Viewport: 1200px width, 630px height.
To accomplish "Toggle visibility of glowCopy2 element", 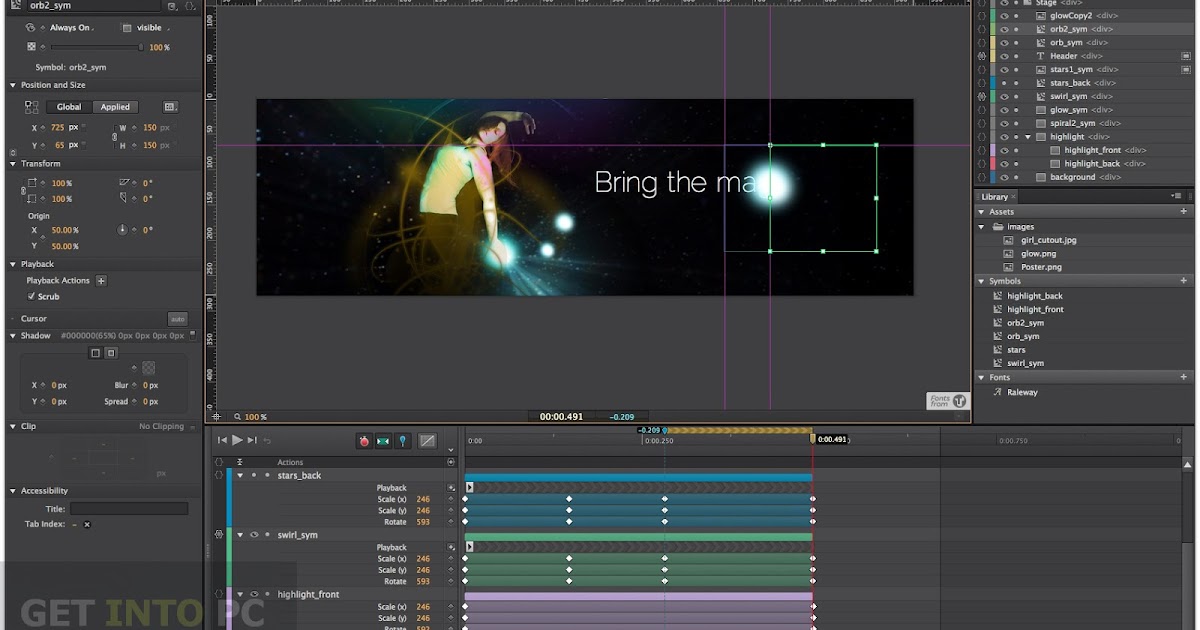I will (x=1003, y=16).
